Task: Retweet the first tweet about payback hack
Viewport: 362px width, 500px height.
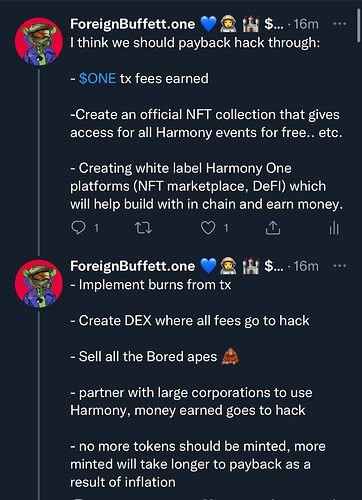Action: point(143,228)
